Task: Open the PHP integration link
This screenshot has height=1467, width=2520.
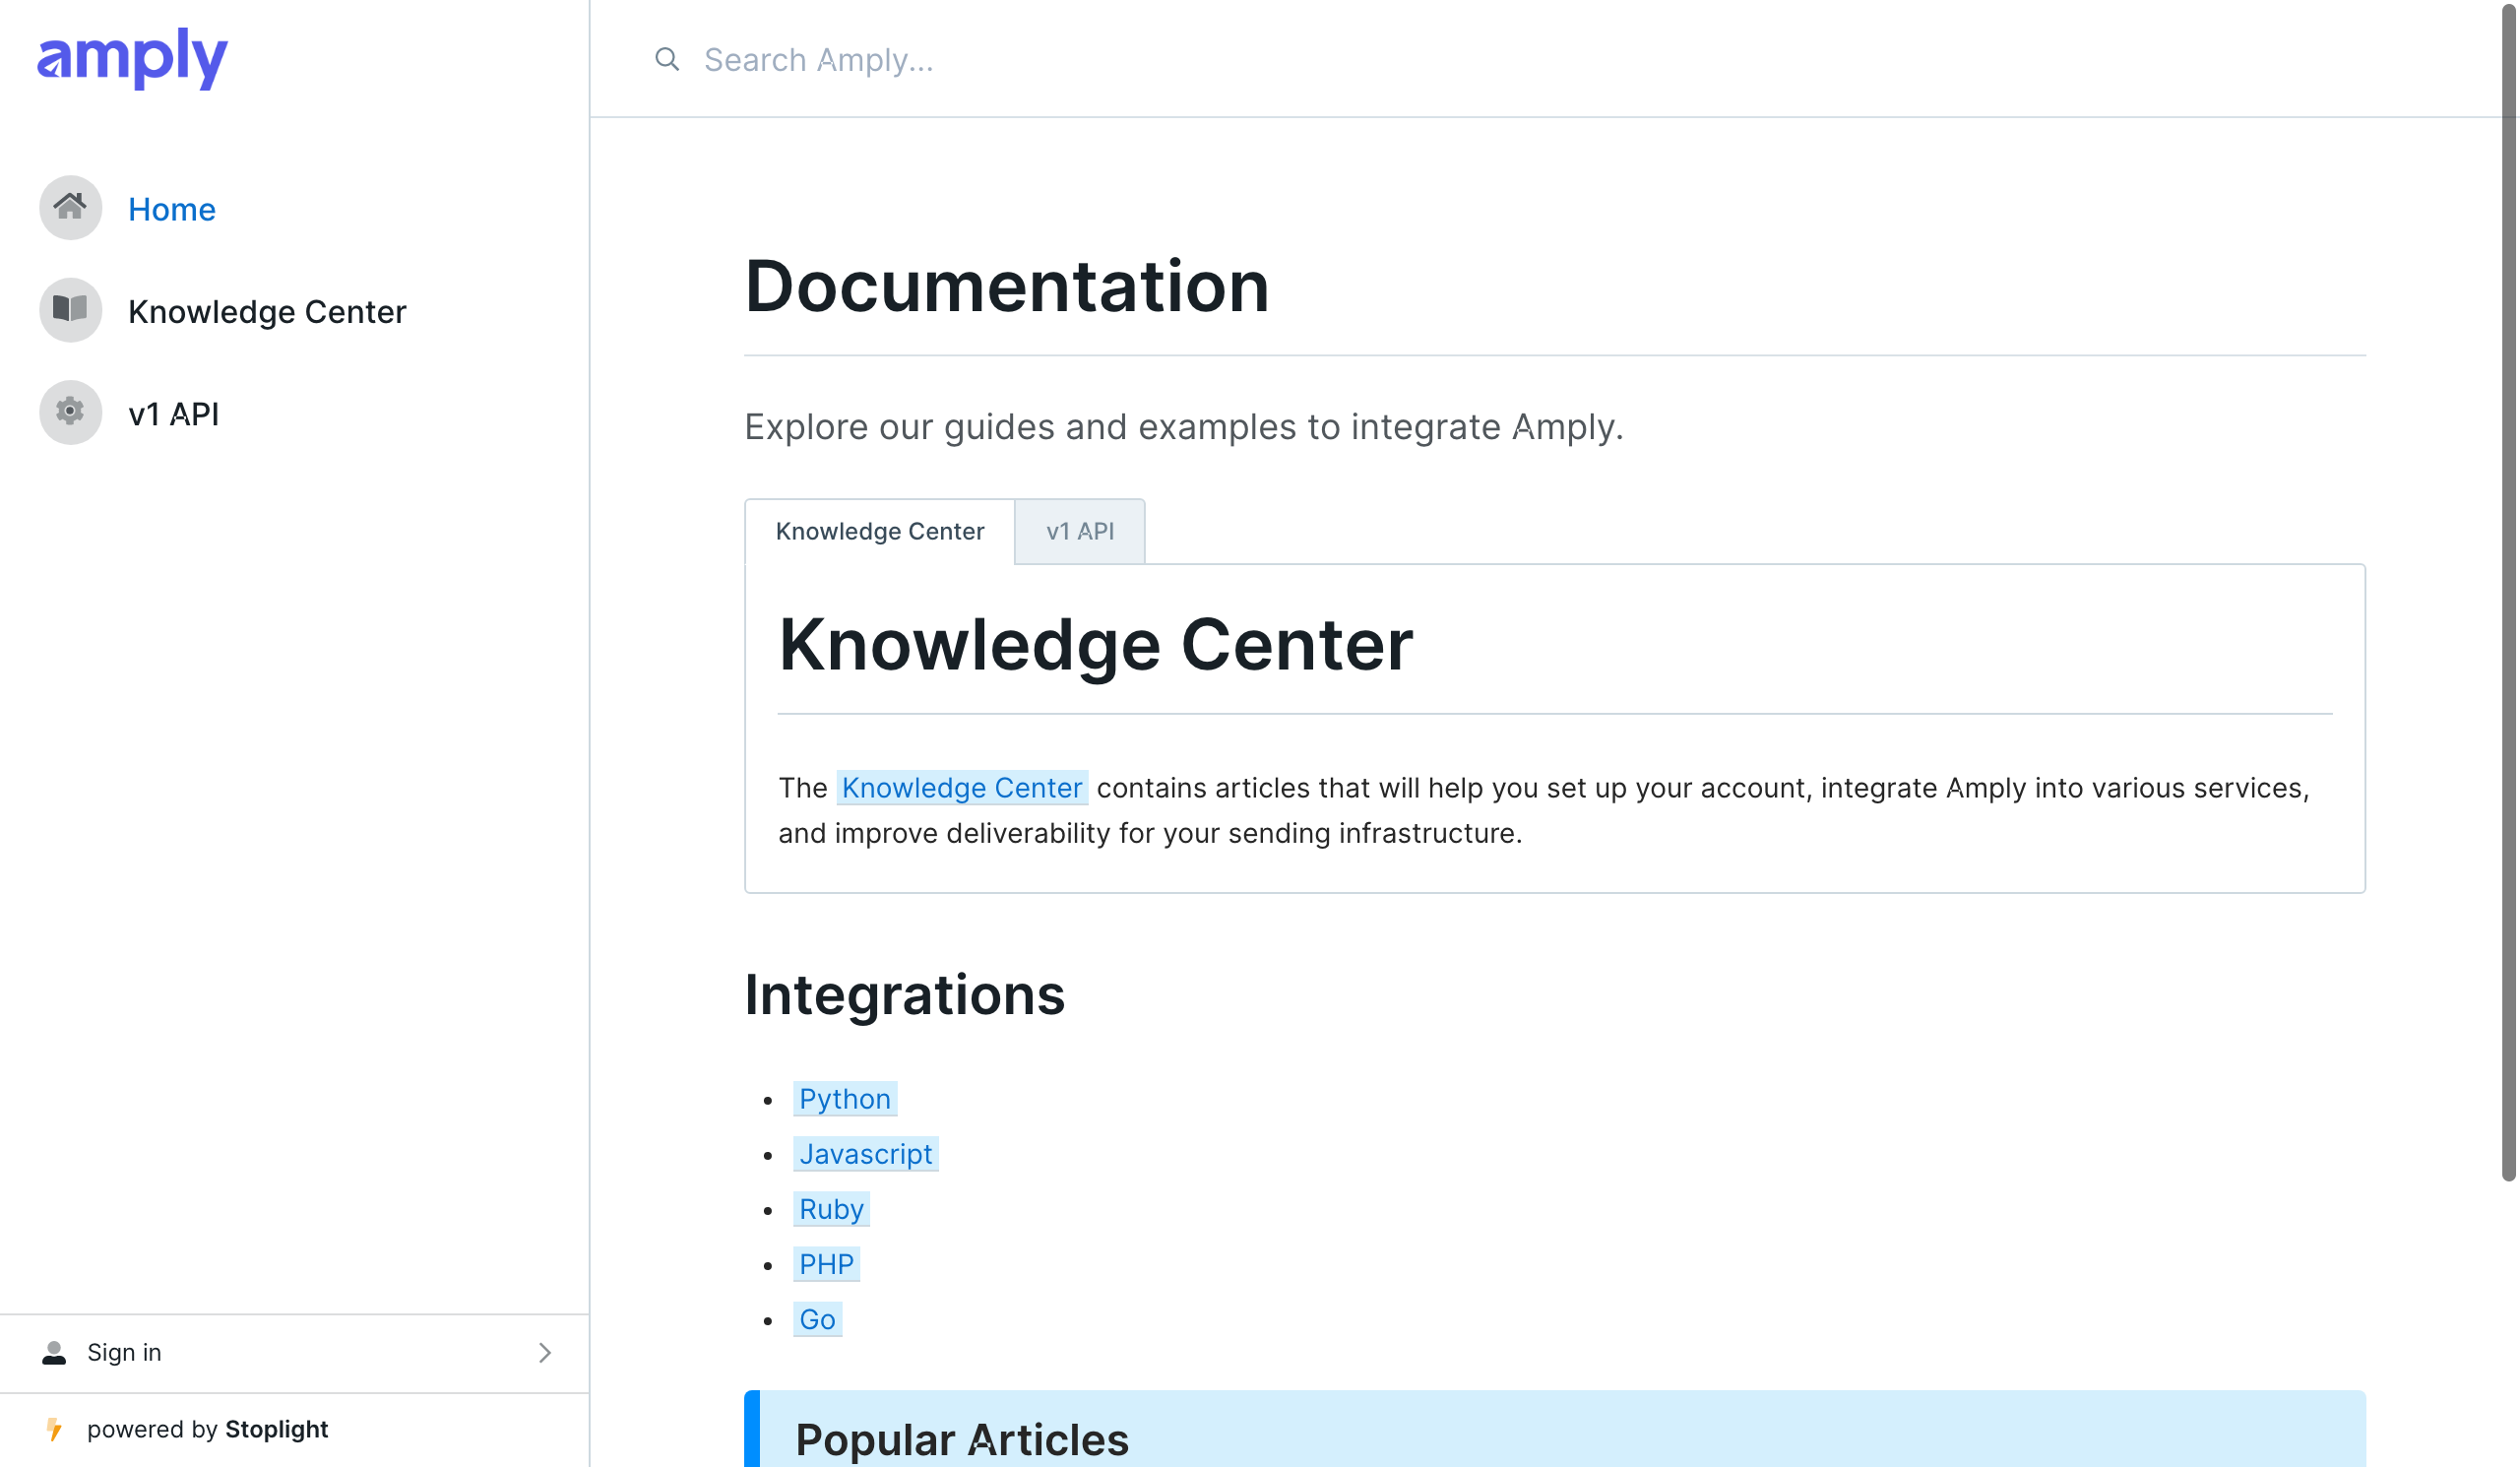Action: click(827, 1263)
